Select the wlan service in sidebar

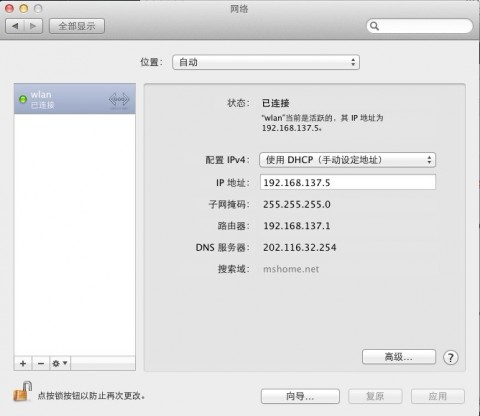coord(75,99)
